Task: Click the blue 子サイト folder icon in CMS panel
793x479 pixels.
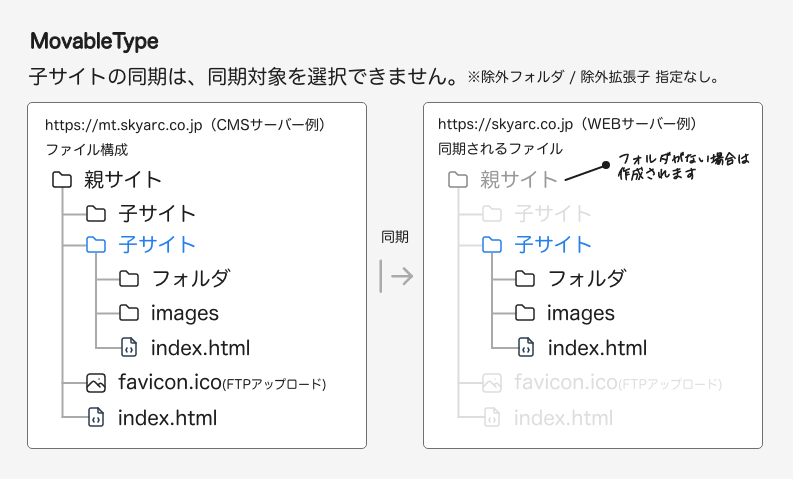Action: pyautogui.click(x=96, y=245)
